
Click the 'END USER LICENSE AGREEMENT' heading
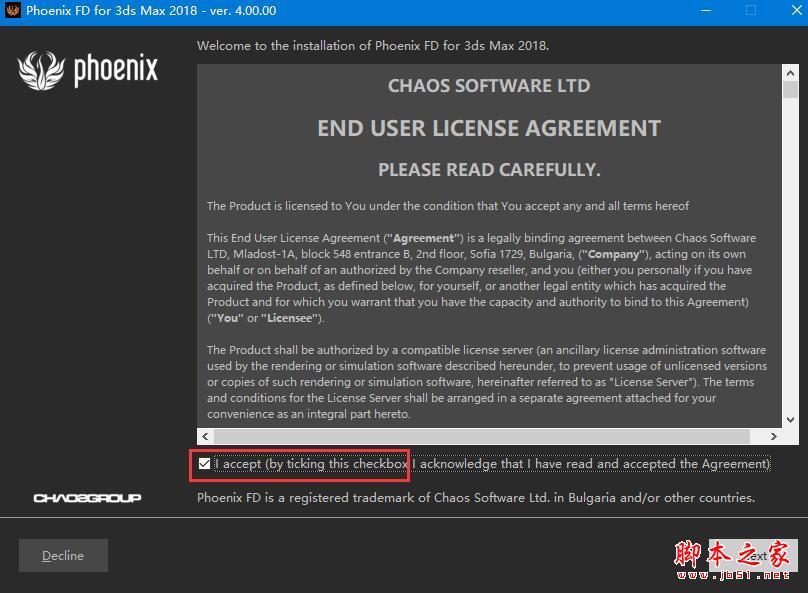tap(489, 128)
